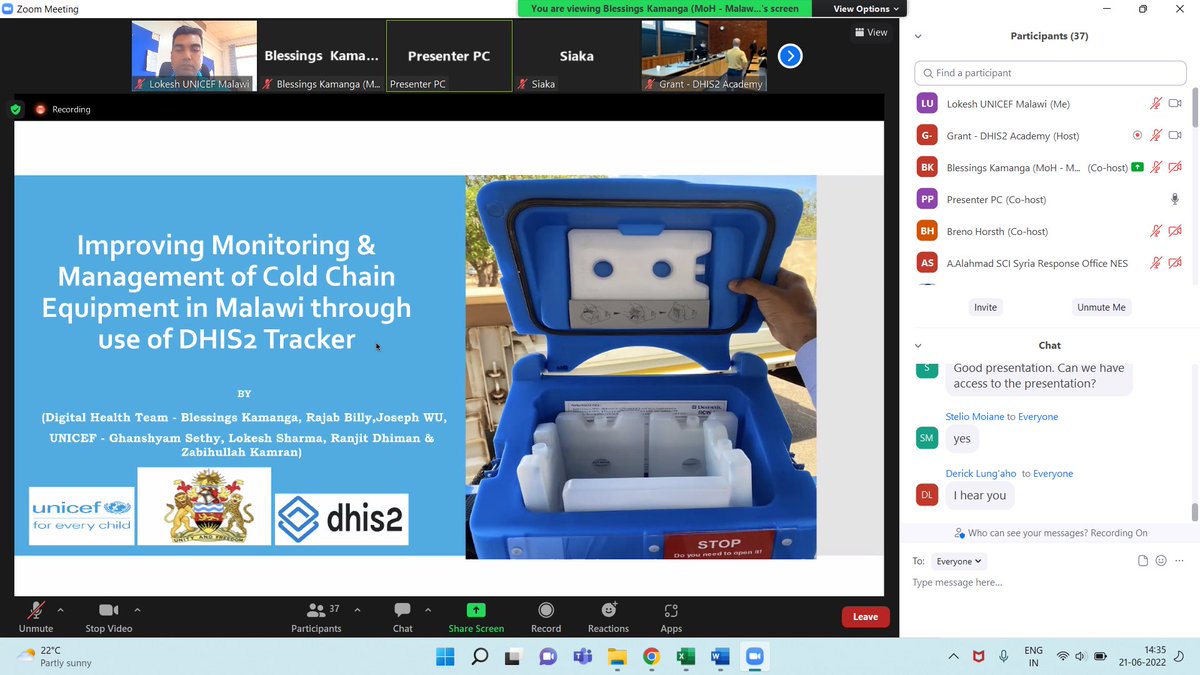Open Zoom Apps panel

pyautogui.click(x=671, y=616)
